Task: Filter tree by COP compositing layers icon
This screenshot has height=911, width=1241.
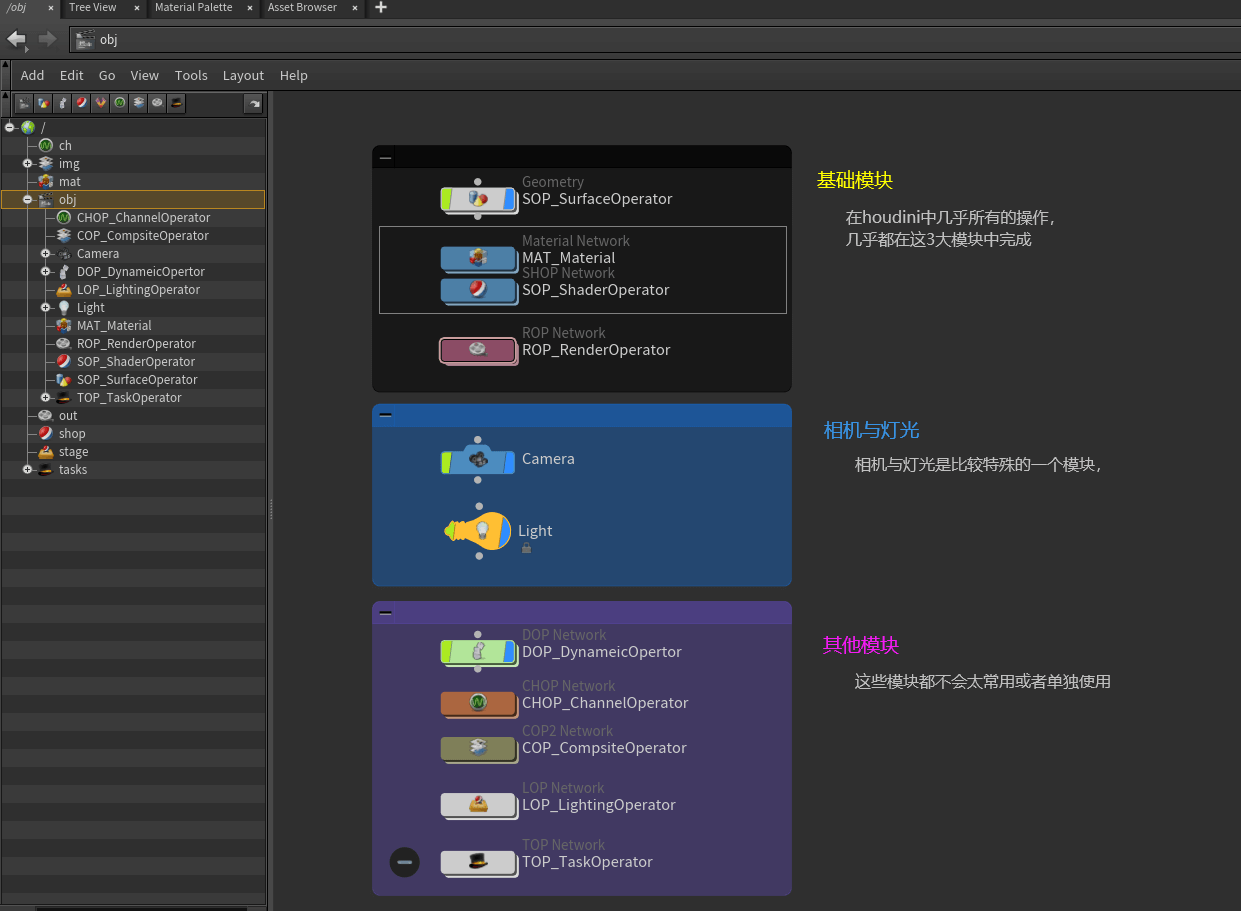Action: (x=138, y=103)
